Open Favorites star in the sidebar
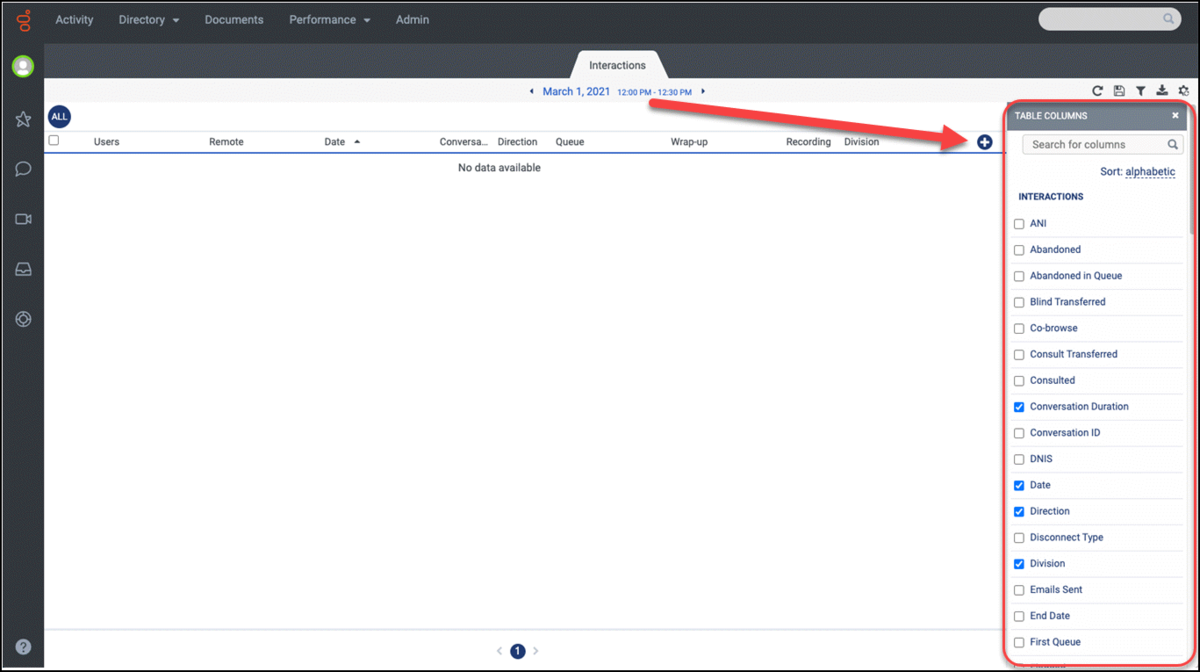The image size is (1200, 672). pos(23,119)
